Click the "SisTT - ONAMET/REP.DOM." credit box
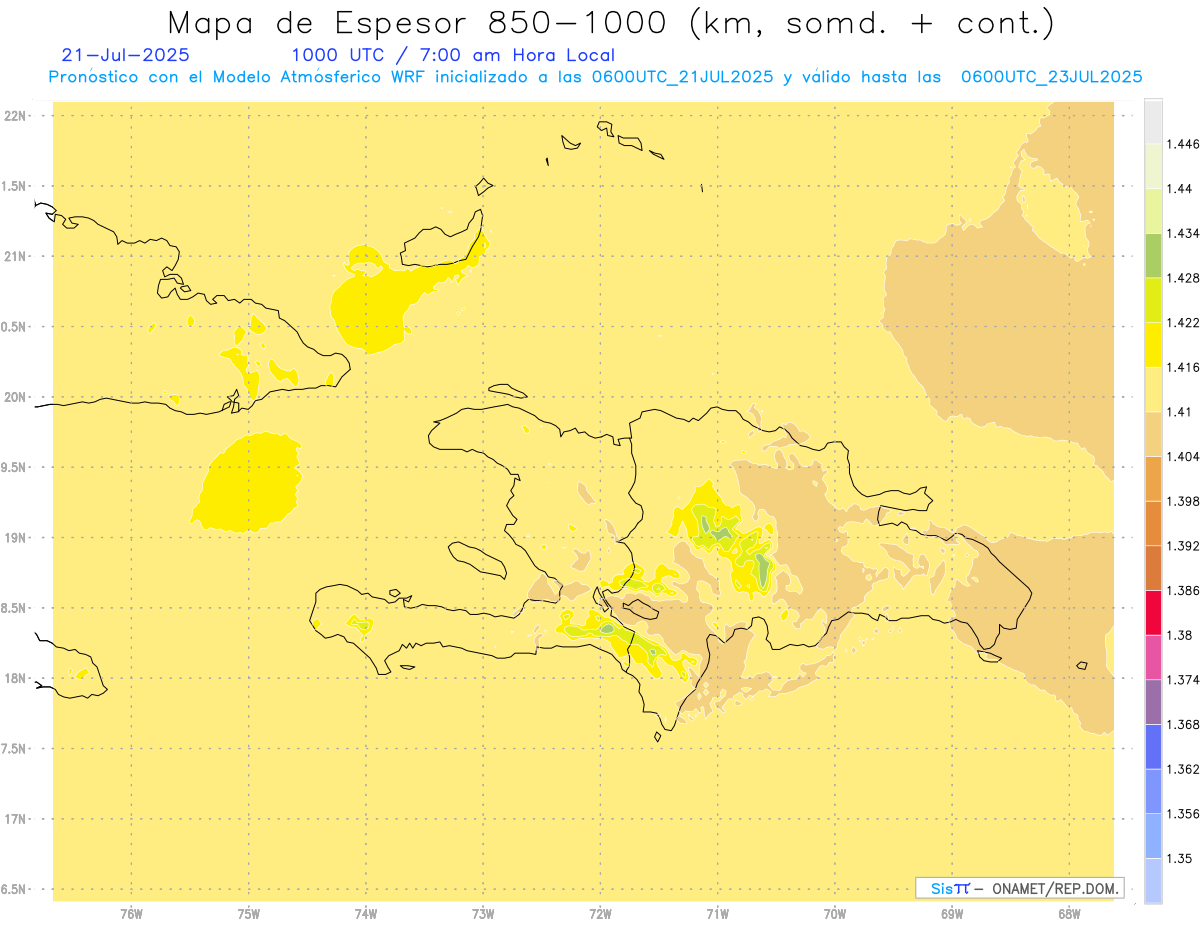Screen dimensions: 1200x927 pos(1019,888)
